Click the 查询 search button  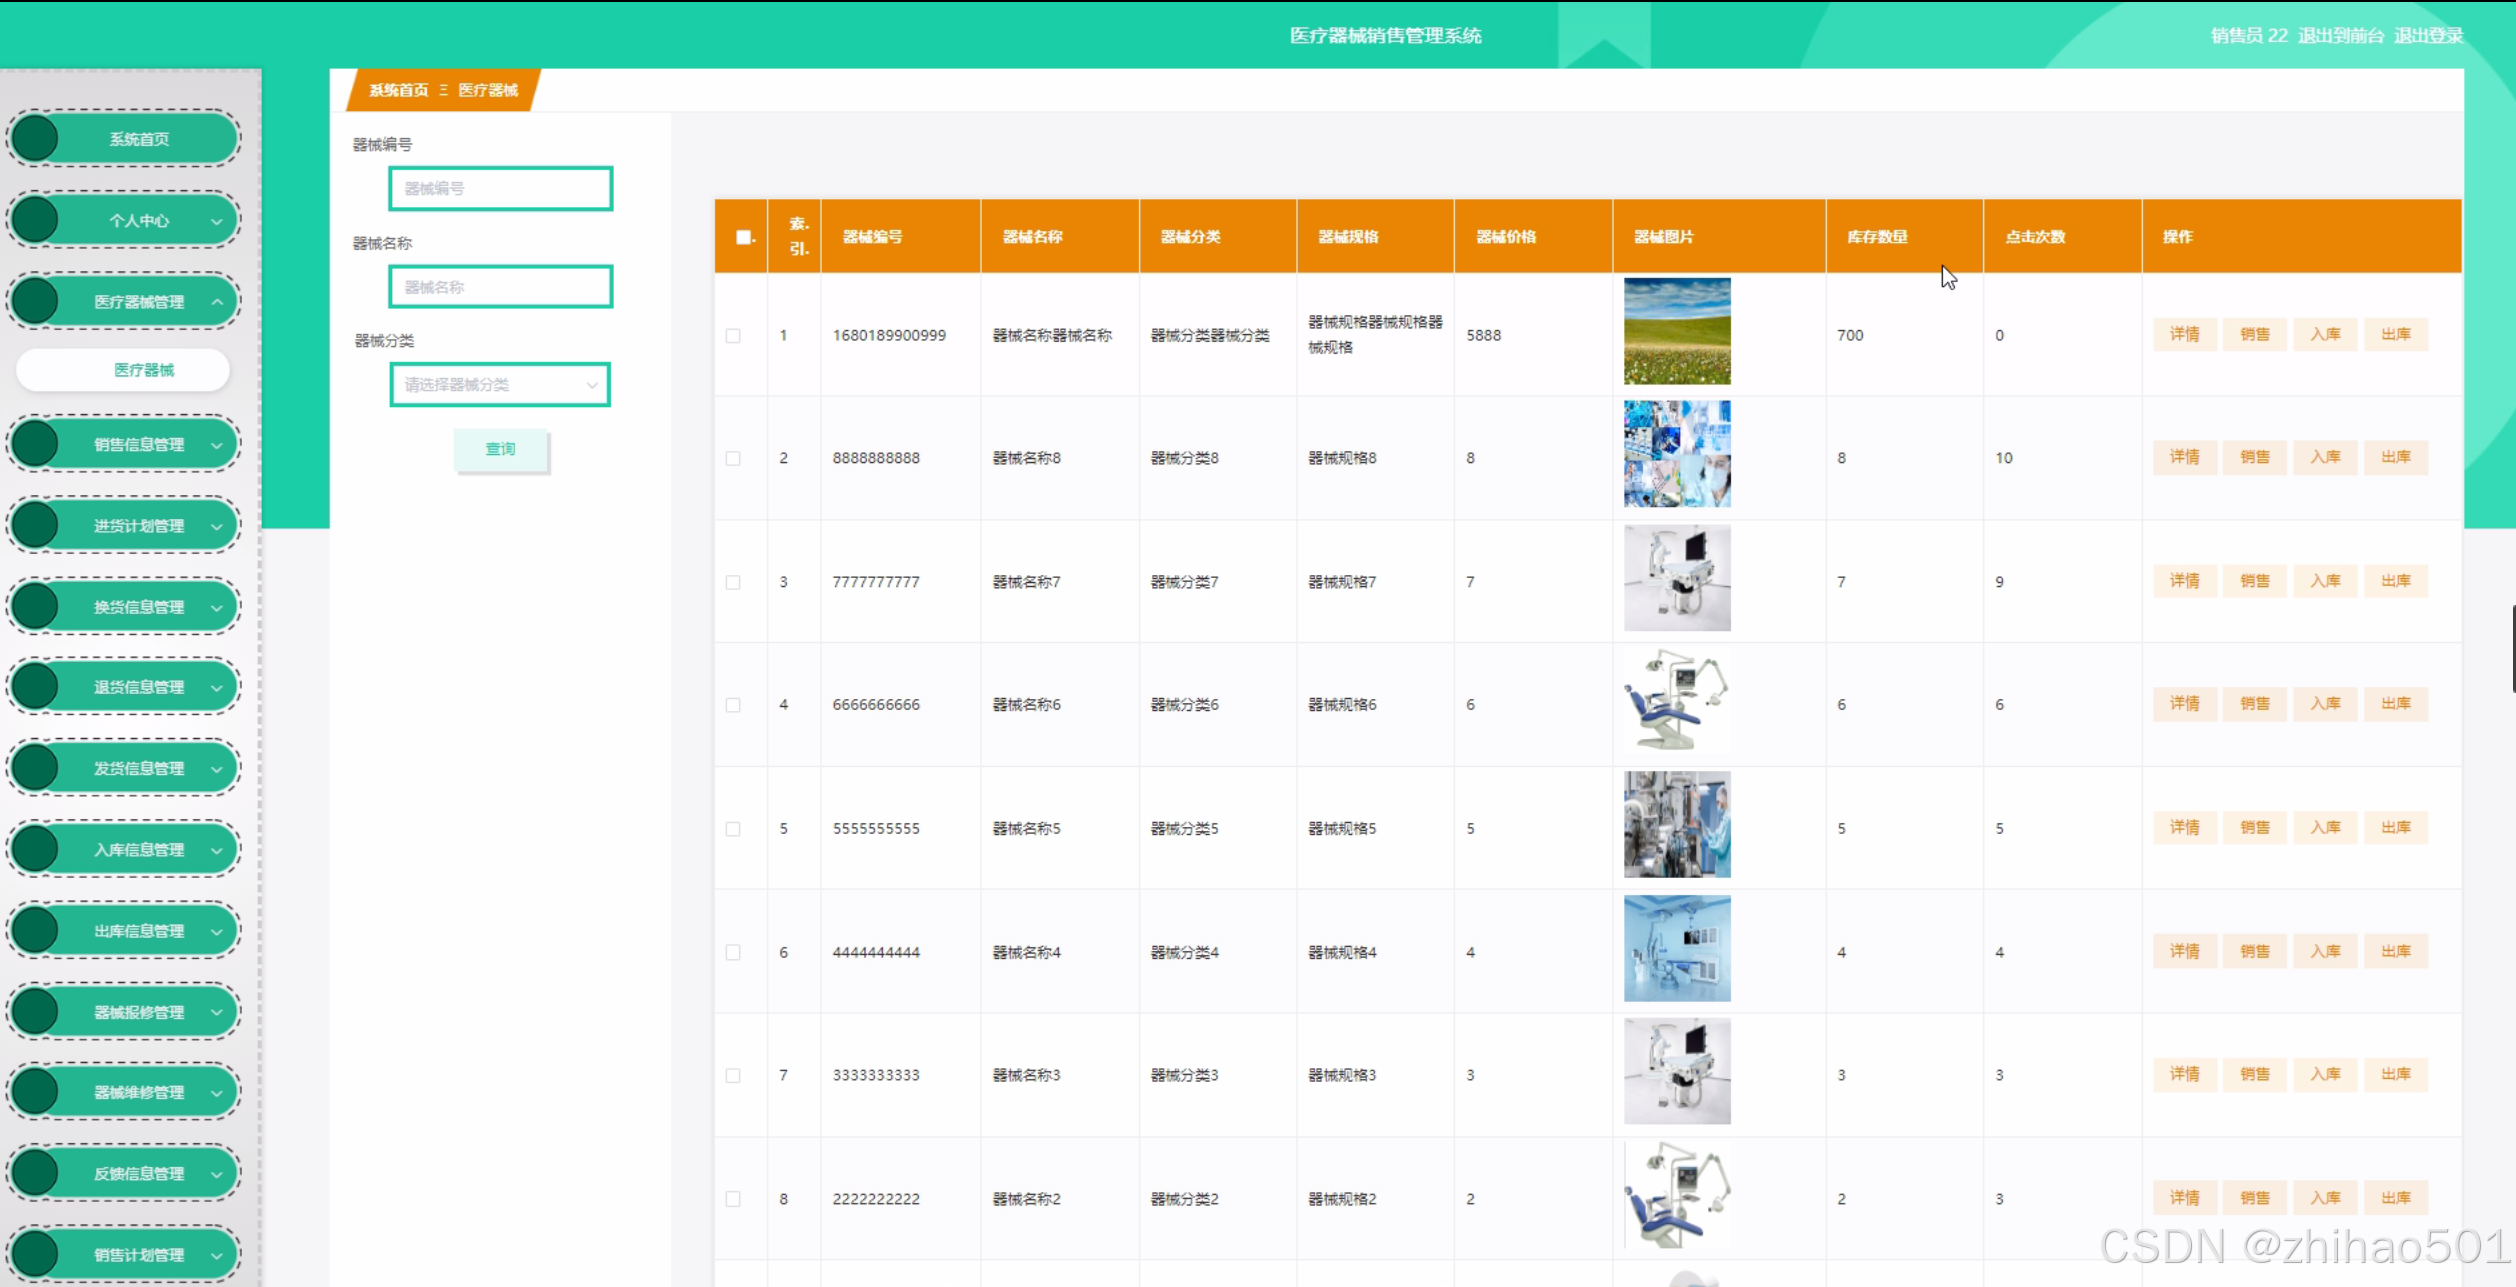[x=500, y=450]
